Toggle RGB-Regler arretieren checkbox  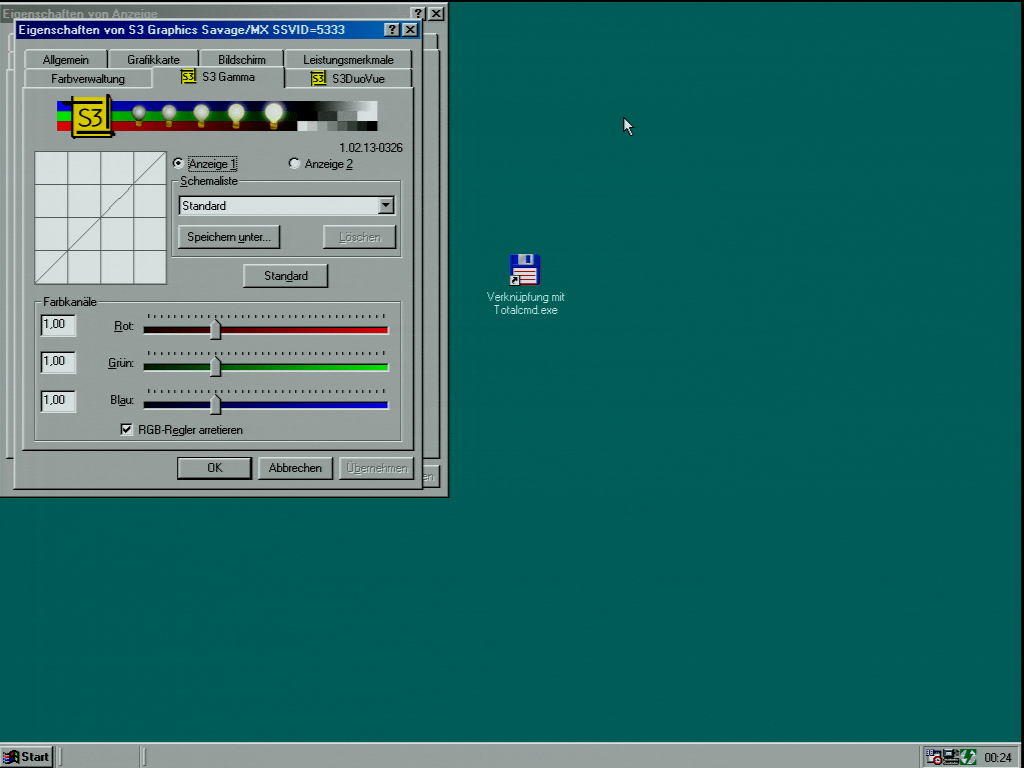point(127,430)
